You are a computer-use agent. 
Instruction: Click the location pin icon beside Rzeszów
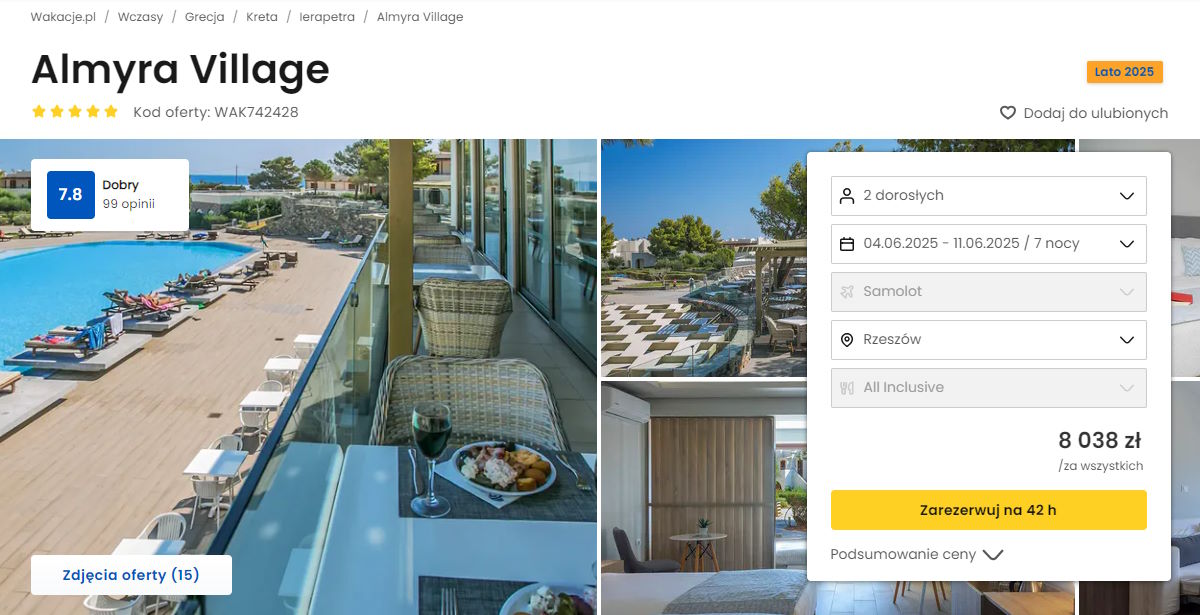tap(847, 339)
